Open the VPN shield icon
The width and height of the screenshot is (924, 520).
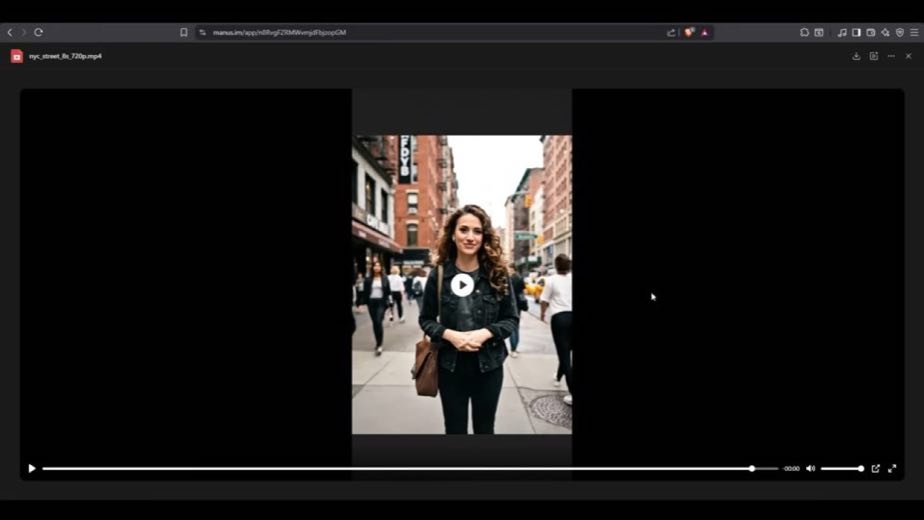(x=900, y=32)
